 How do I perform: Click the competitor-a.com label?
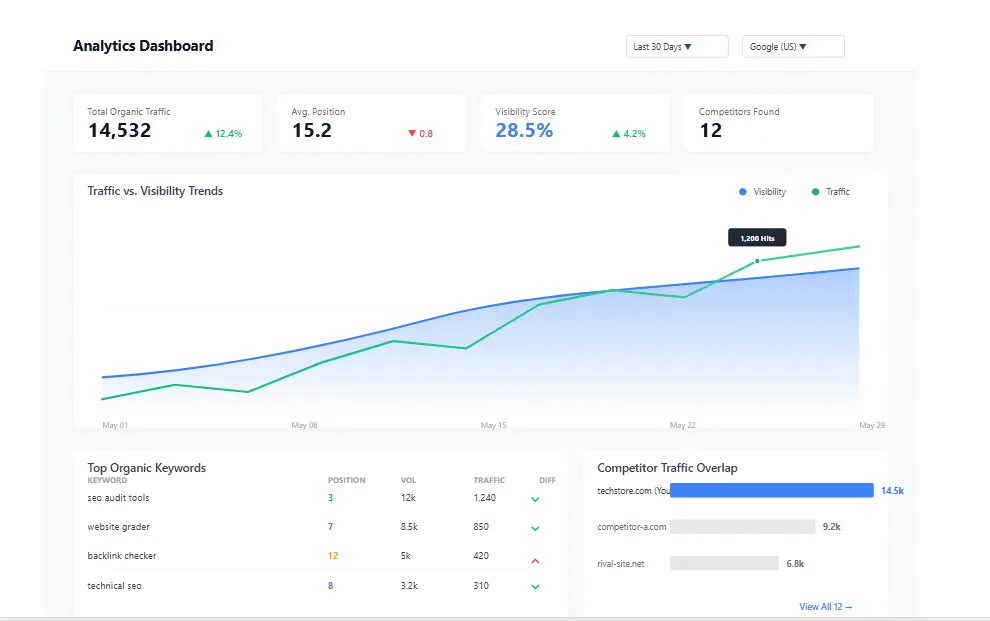pos(631,527)
